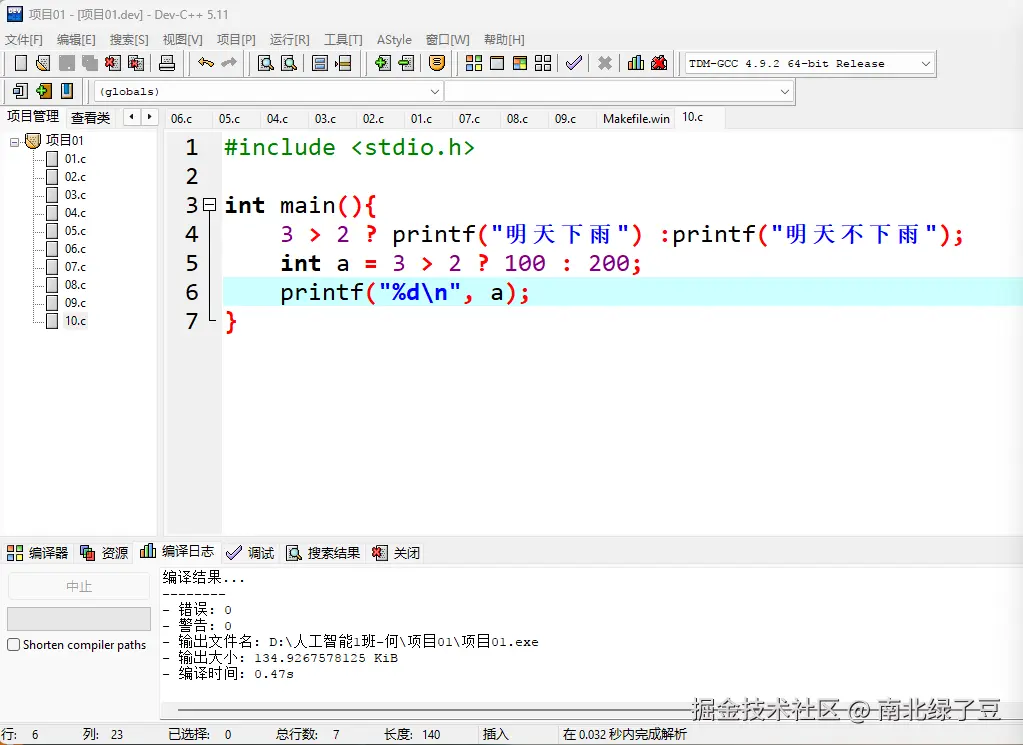Create a new source file from toolbar
This screenshot has width=1023, height=745.
tap(21, 63)
